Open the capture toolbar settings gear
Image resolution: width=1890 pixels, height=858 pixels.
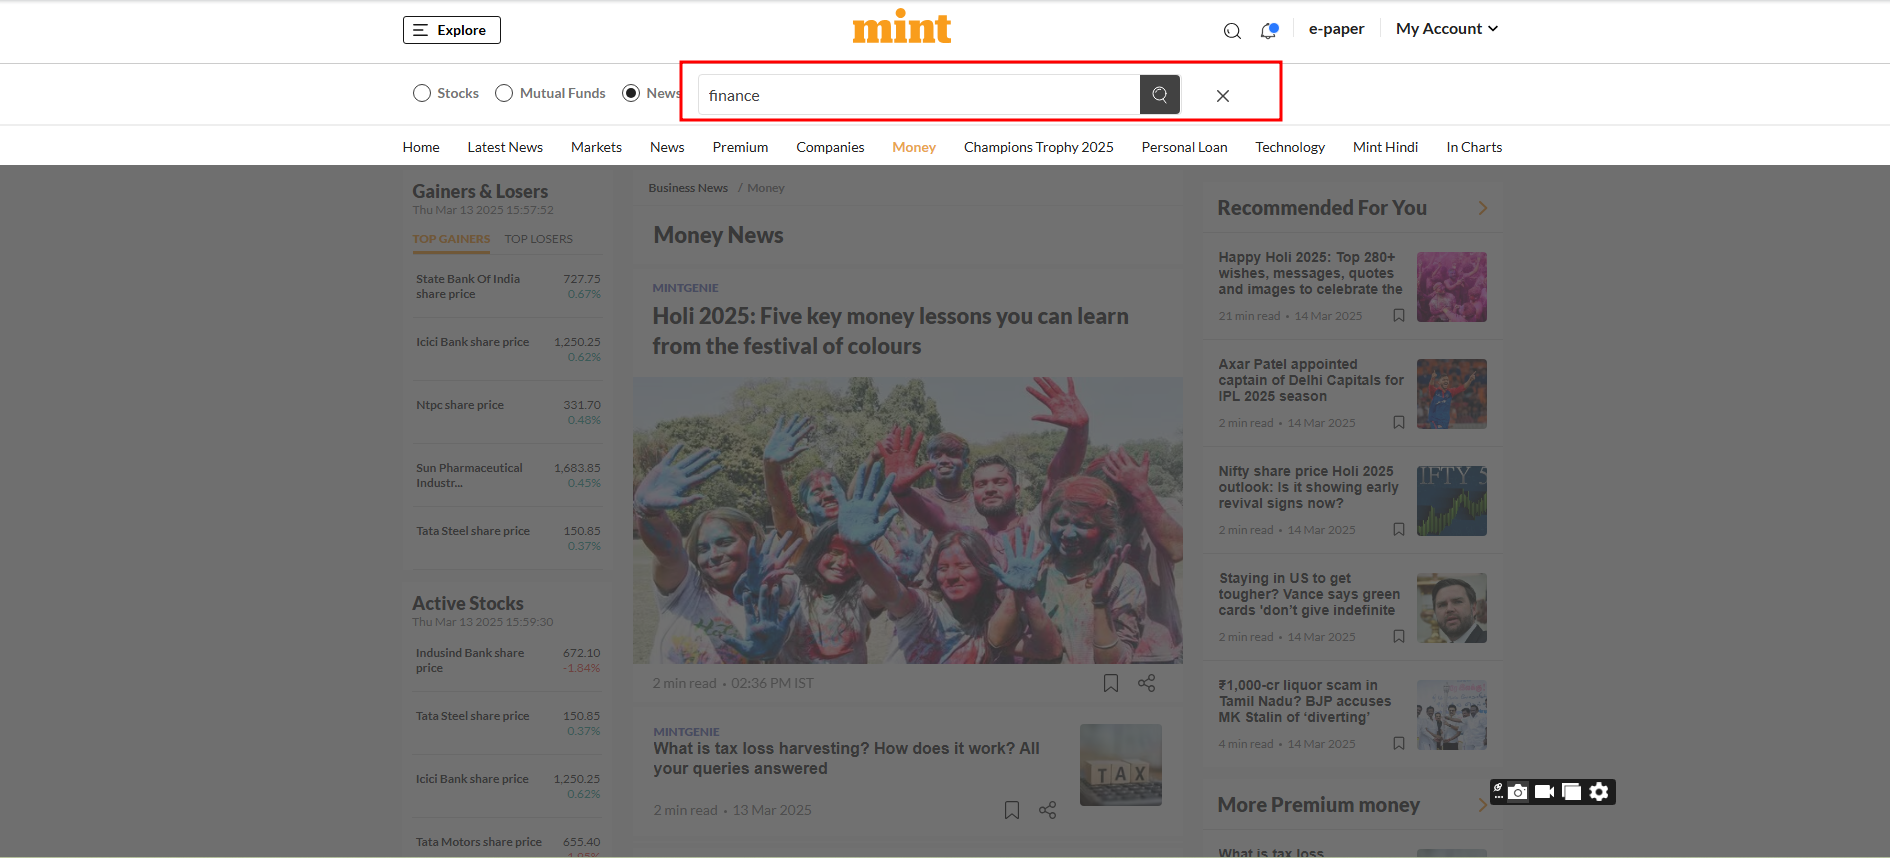coord(1599,792)
